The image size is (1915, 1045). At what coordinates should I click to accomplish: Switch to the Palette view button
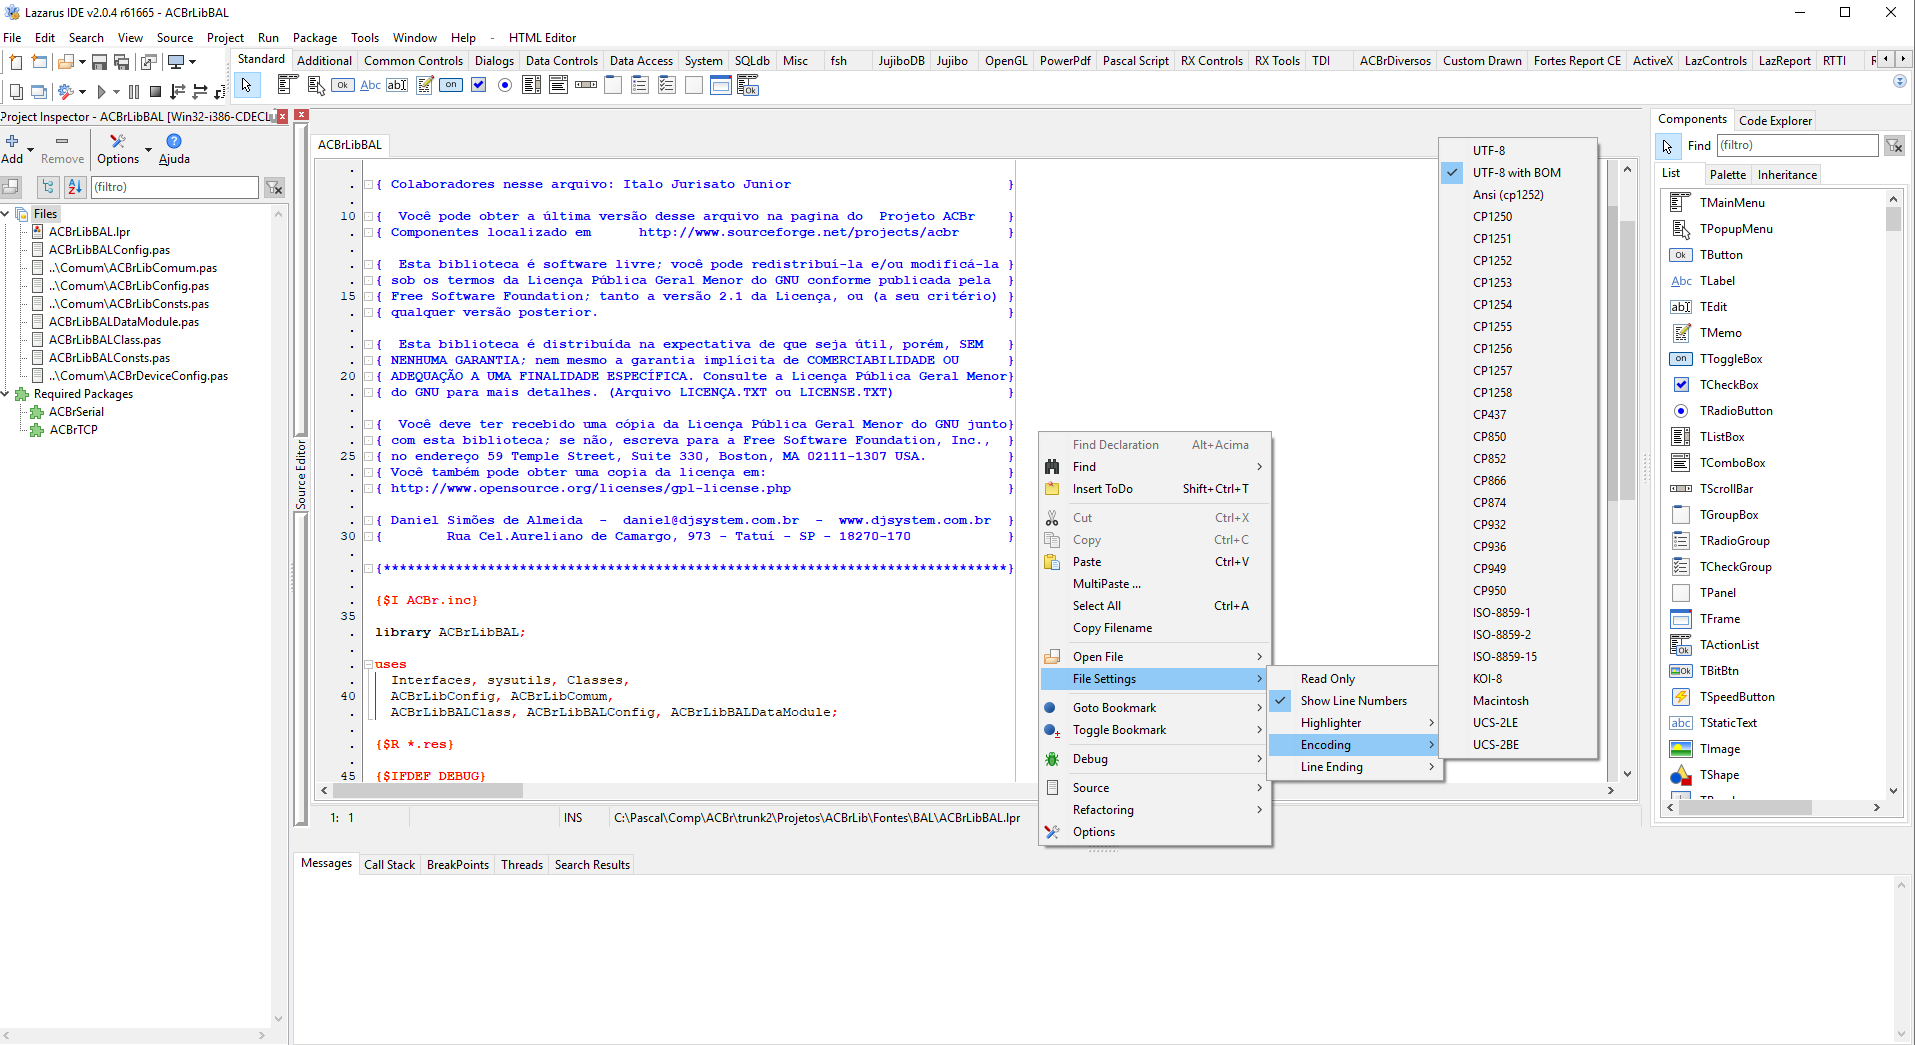click(x=1727, y=175)
